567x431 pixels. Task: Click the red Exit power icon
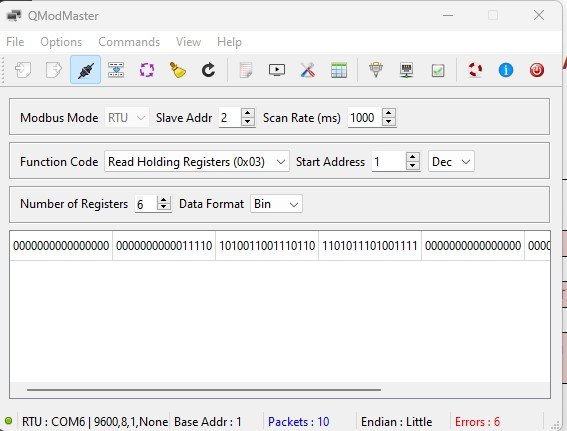tap(537, 70)
